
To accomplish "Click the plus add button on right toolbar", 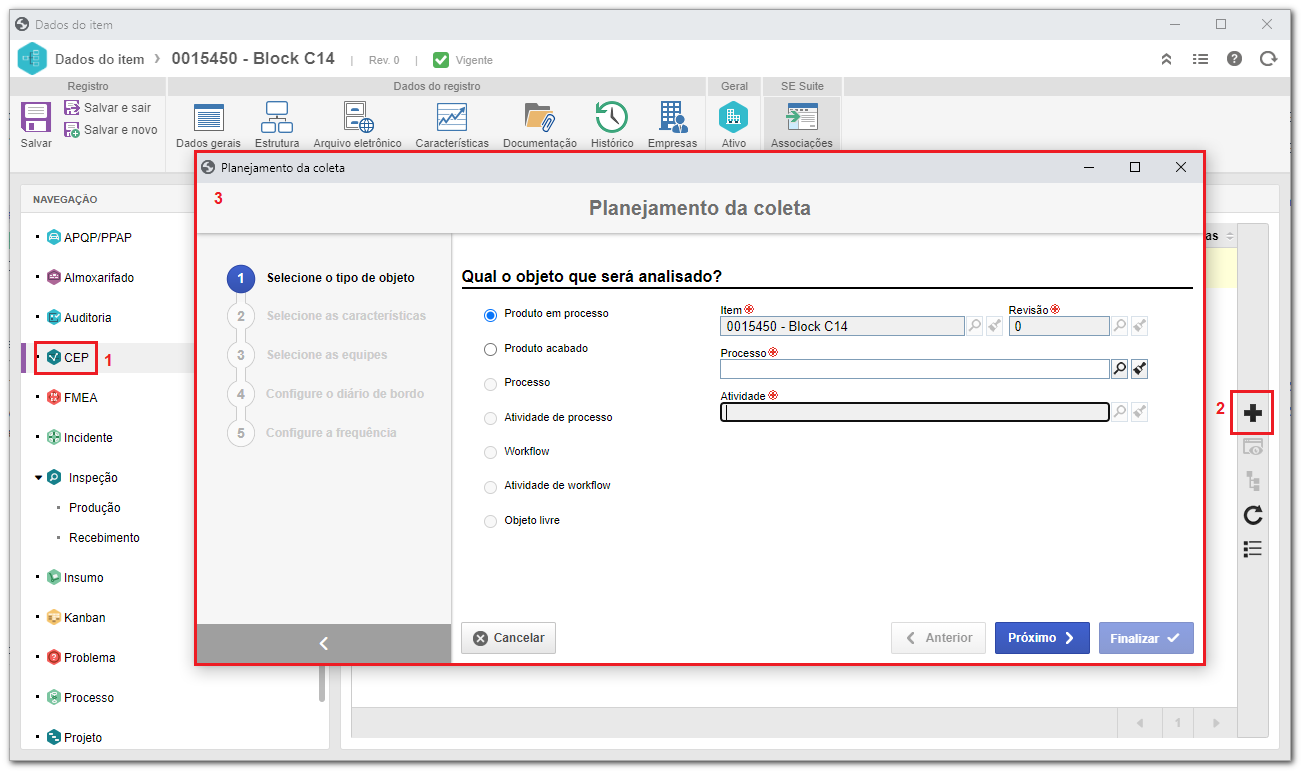I will pos(1253,412).
